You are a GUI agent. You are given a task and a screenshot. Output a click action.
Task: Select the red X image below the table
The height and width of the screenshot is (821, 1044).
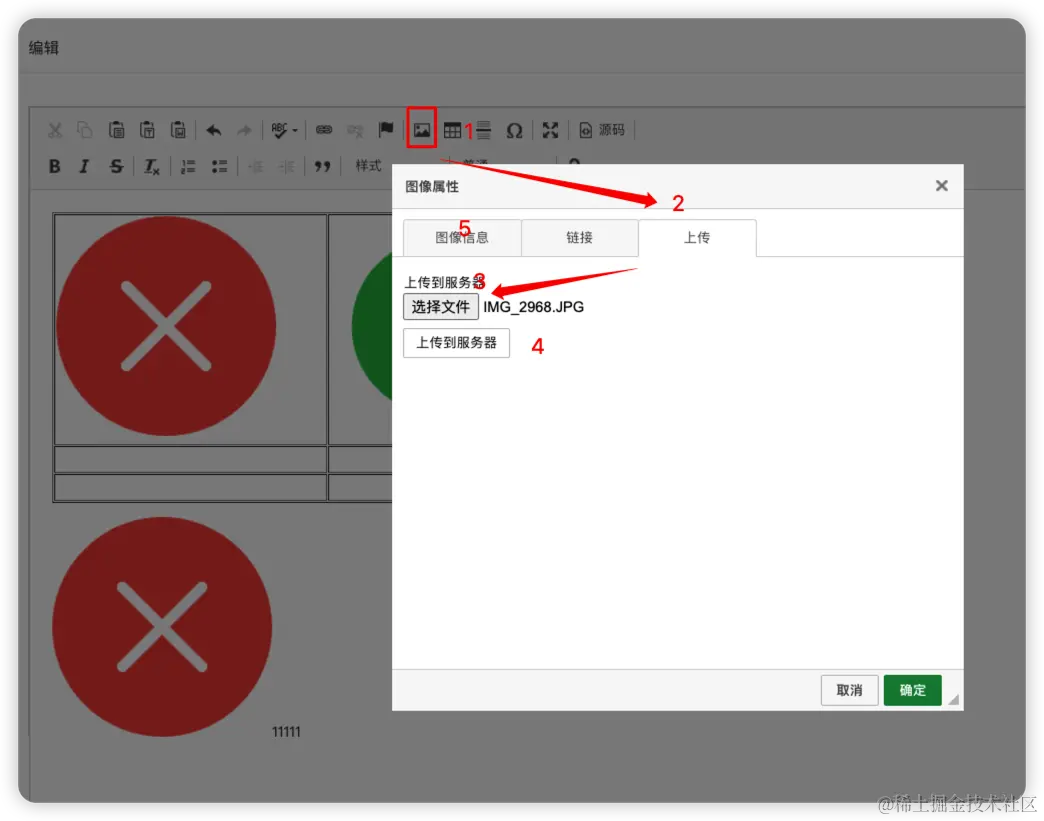162,627
